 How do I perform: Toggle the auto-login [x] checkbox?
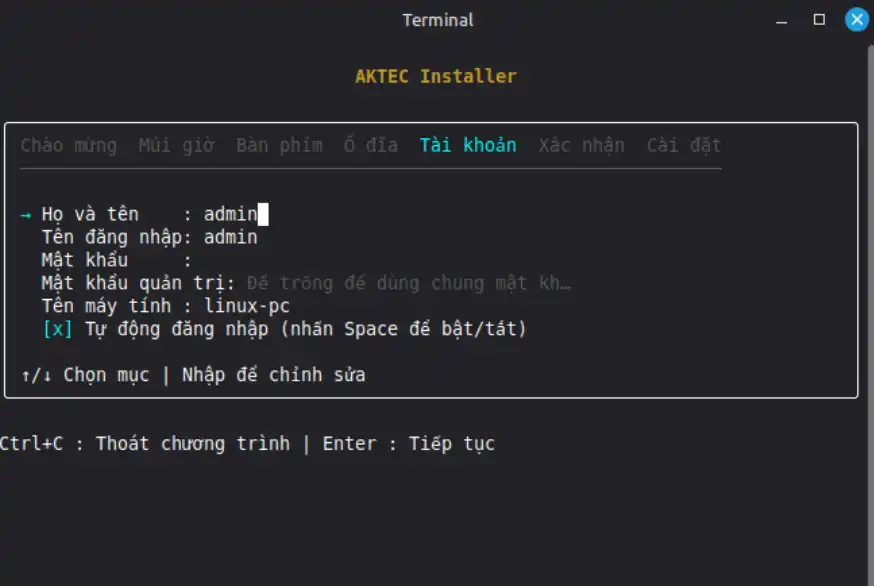[57, 329]
